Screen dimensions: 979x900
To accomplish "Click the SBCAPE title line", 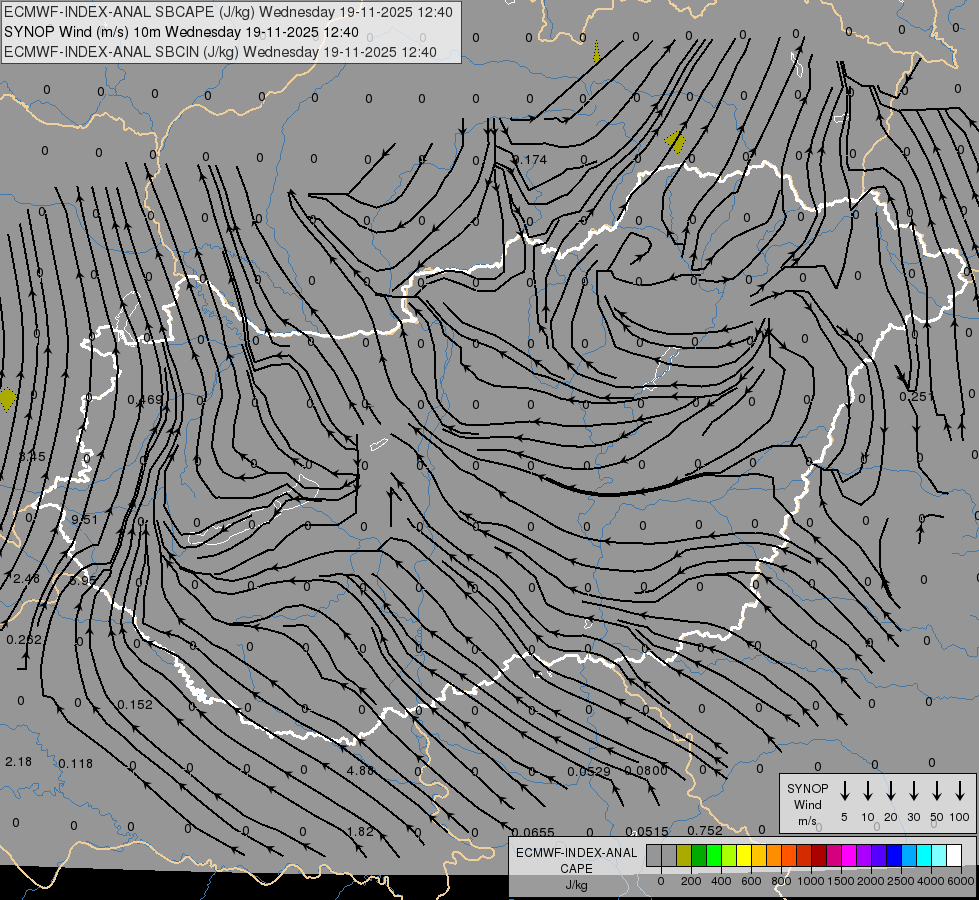I will 228,12.
